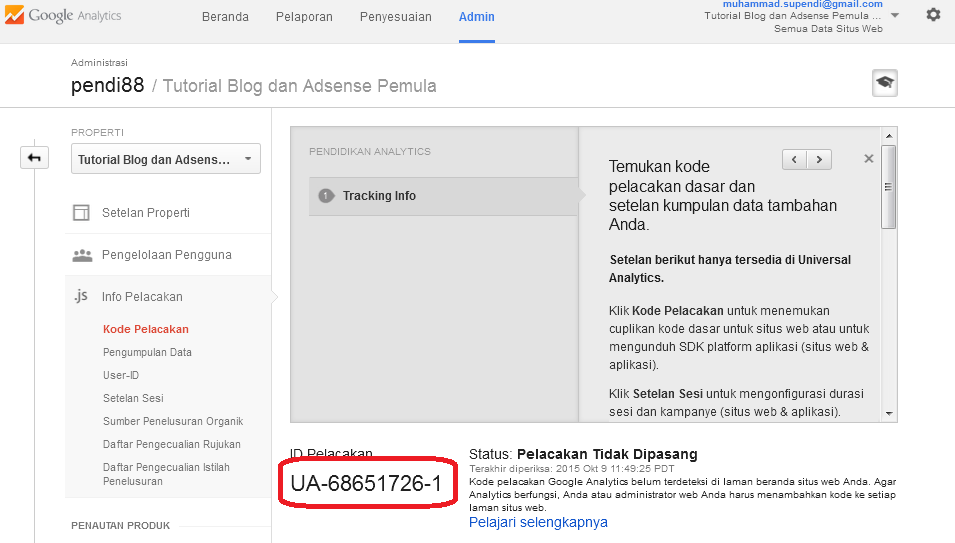Open the User-ID settings
The height and width of the screenshot is (543, 955).
[121, 376]
